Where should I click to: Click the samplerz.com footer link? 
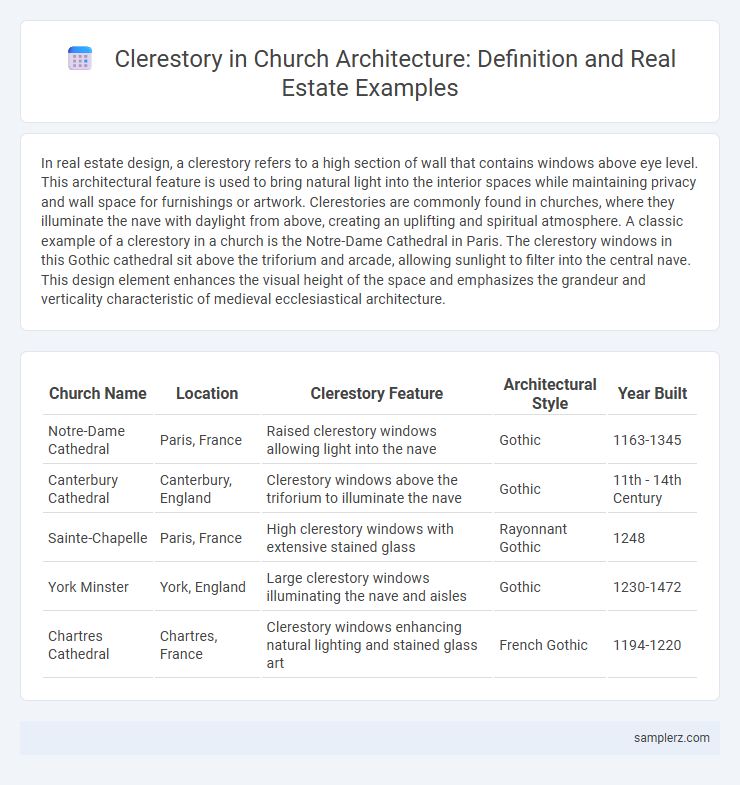671,737
